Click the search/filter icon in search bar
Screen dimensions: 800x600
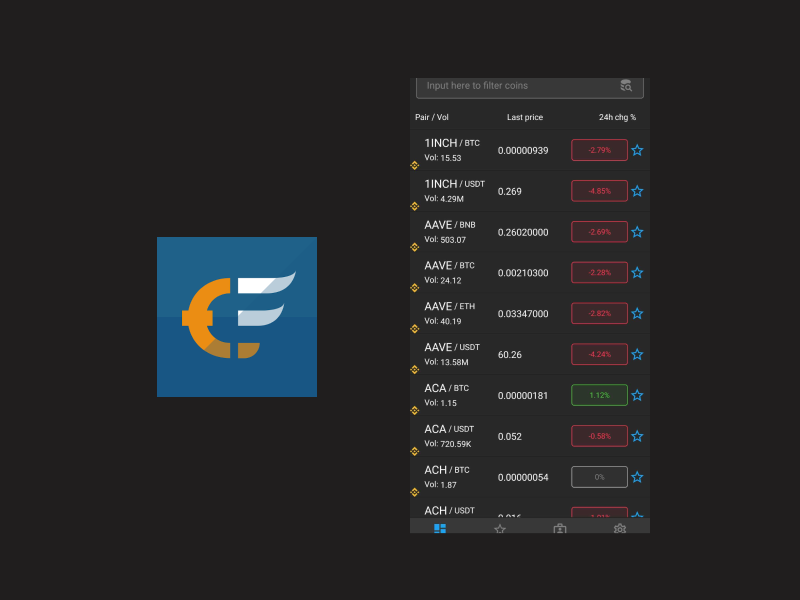coord(625,86)
